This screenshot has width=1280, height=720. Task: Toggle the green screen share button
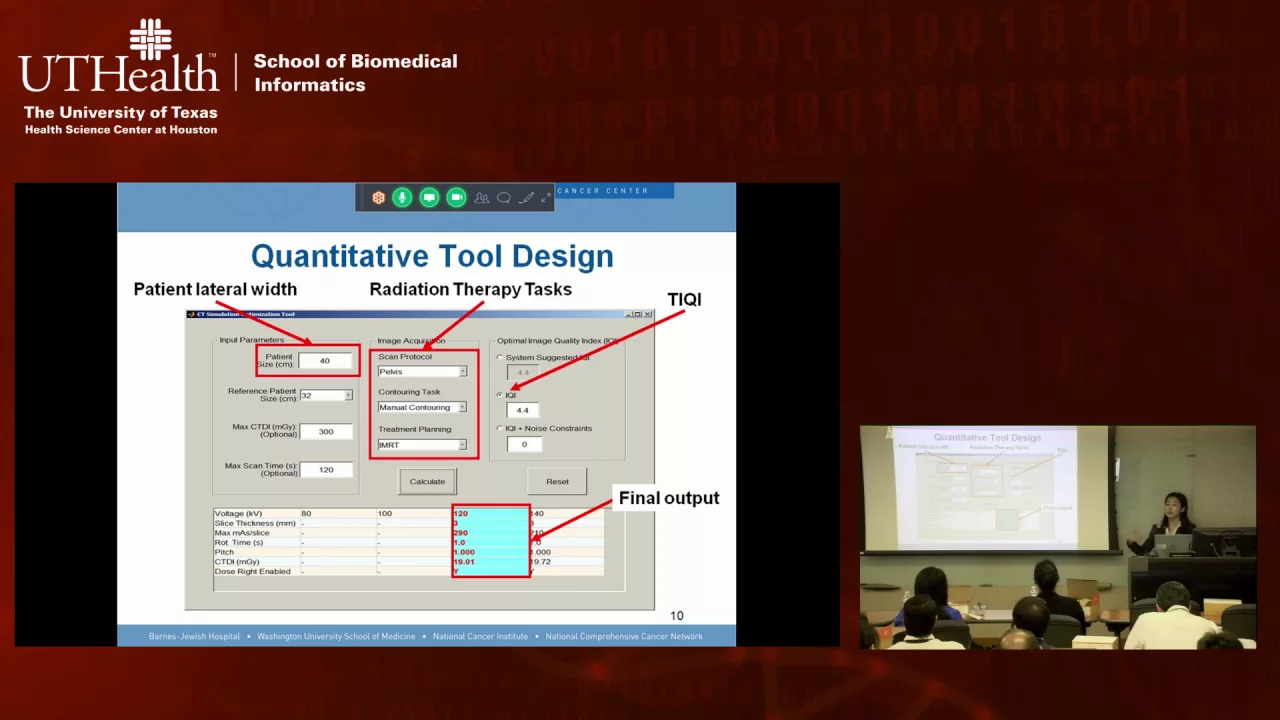click(x=429, y=198)
